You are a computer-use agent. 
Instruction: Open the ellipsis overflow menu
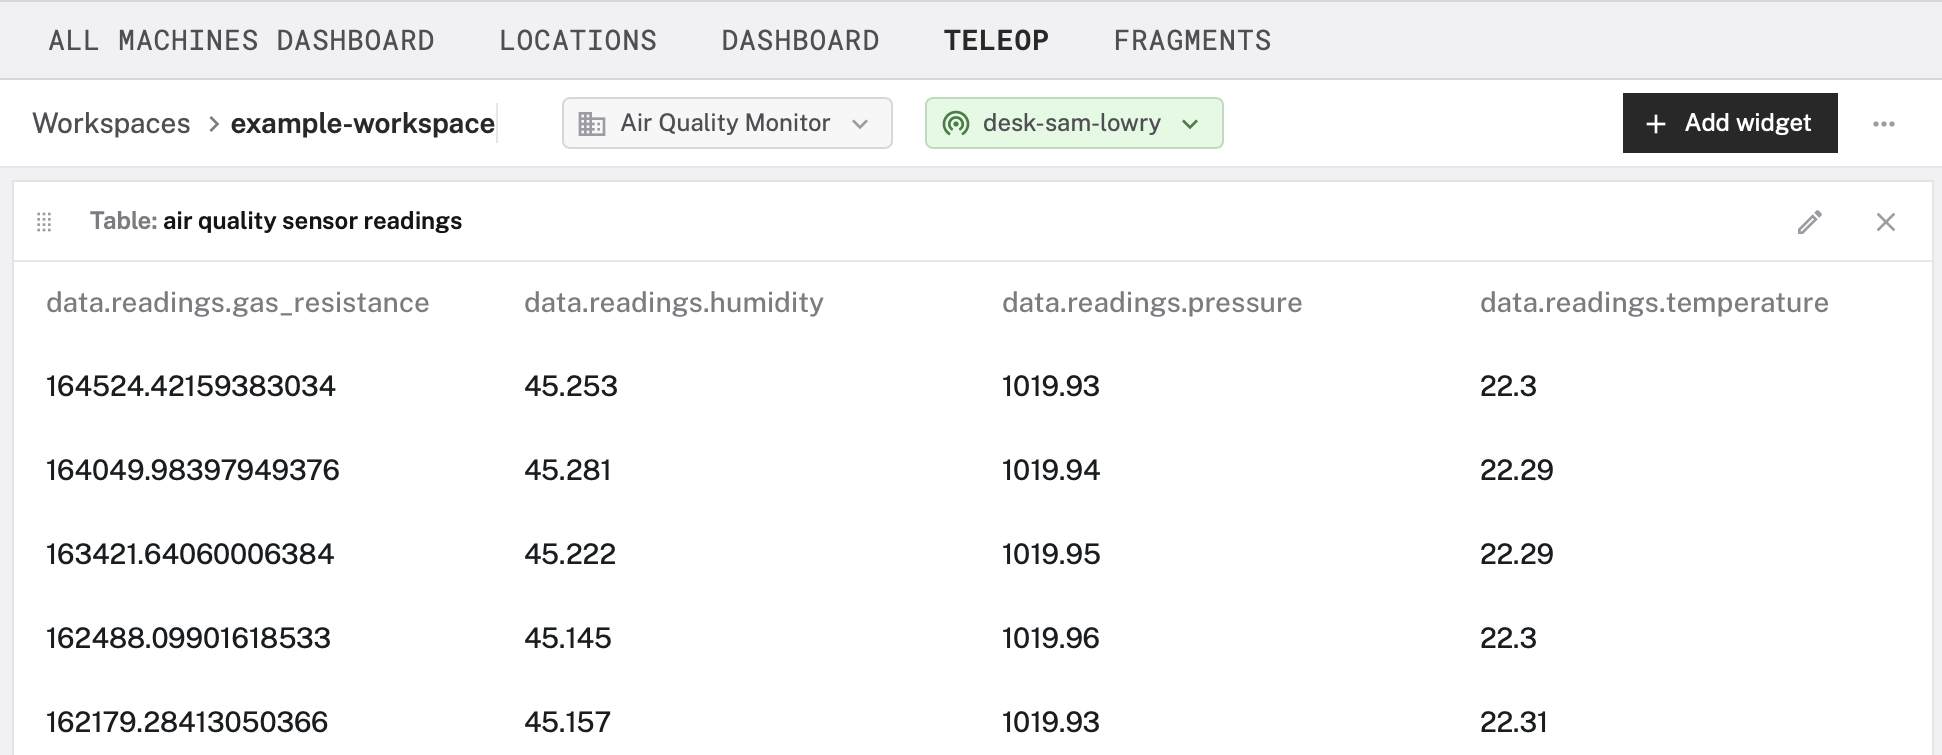pos(1885,123)
